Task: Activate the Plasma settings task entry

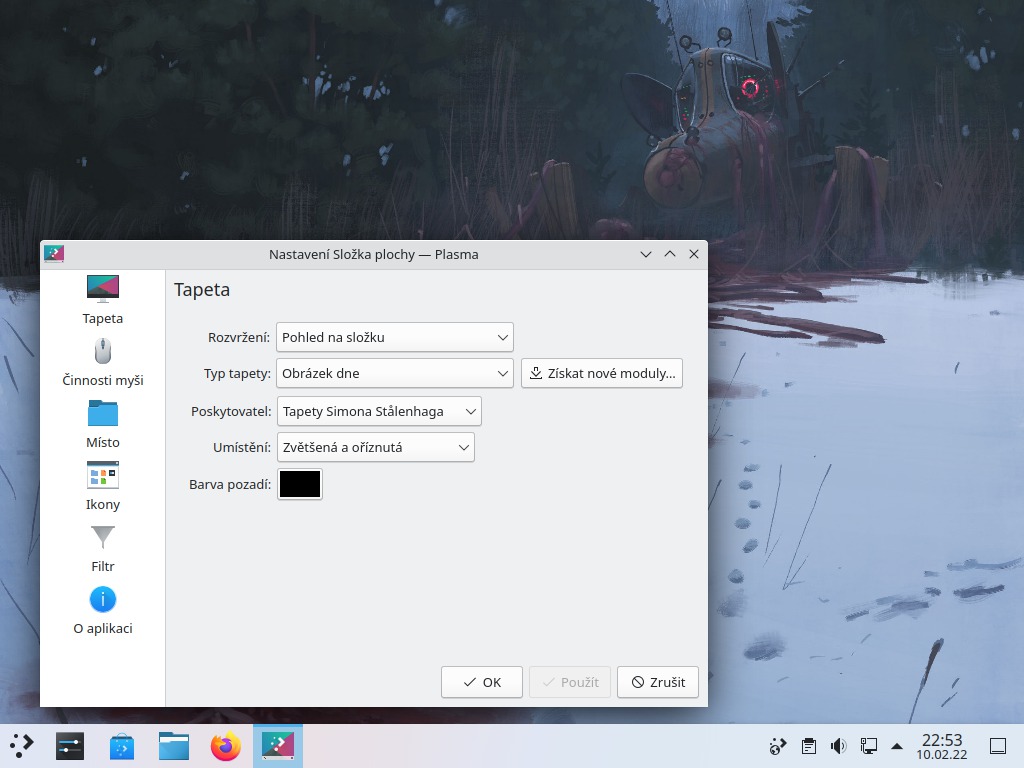Action: (278, 746)
